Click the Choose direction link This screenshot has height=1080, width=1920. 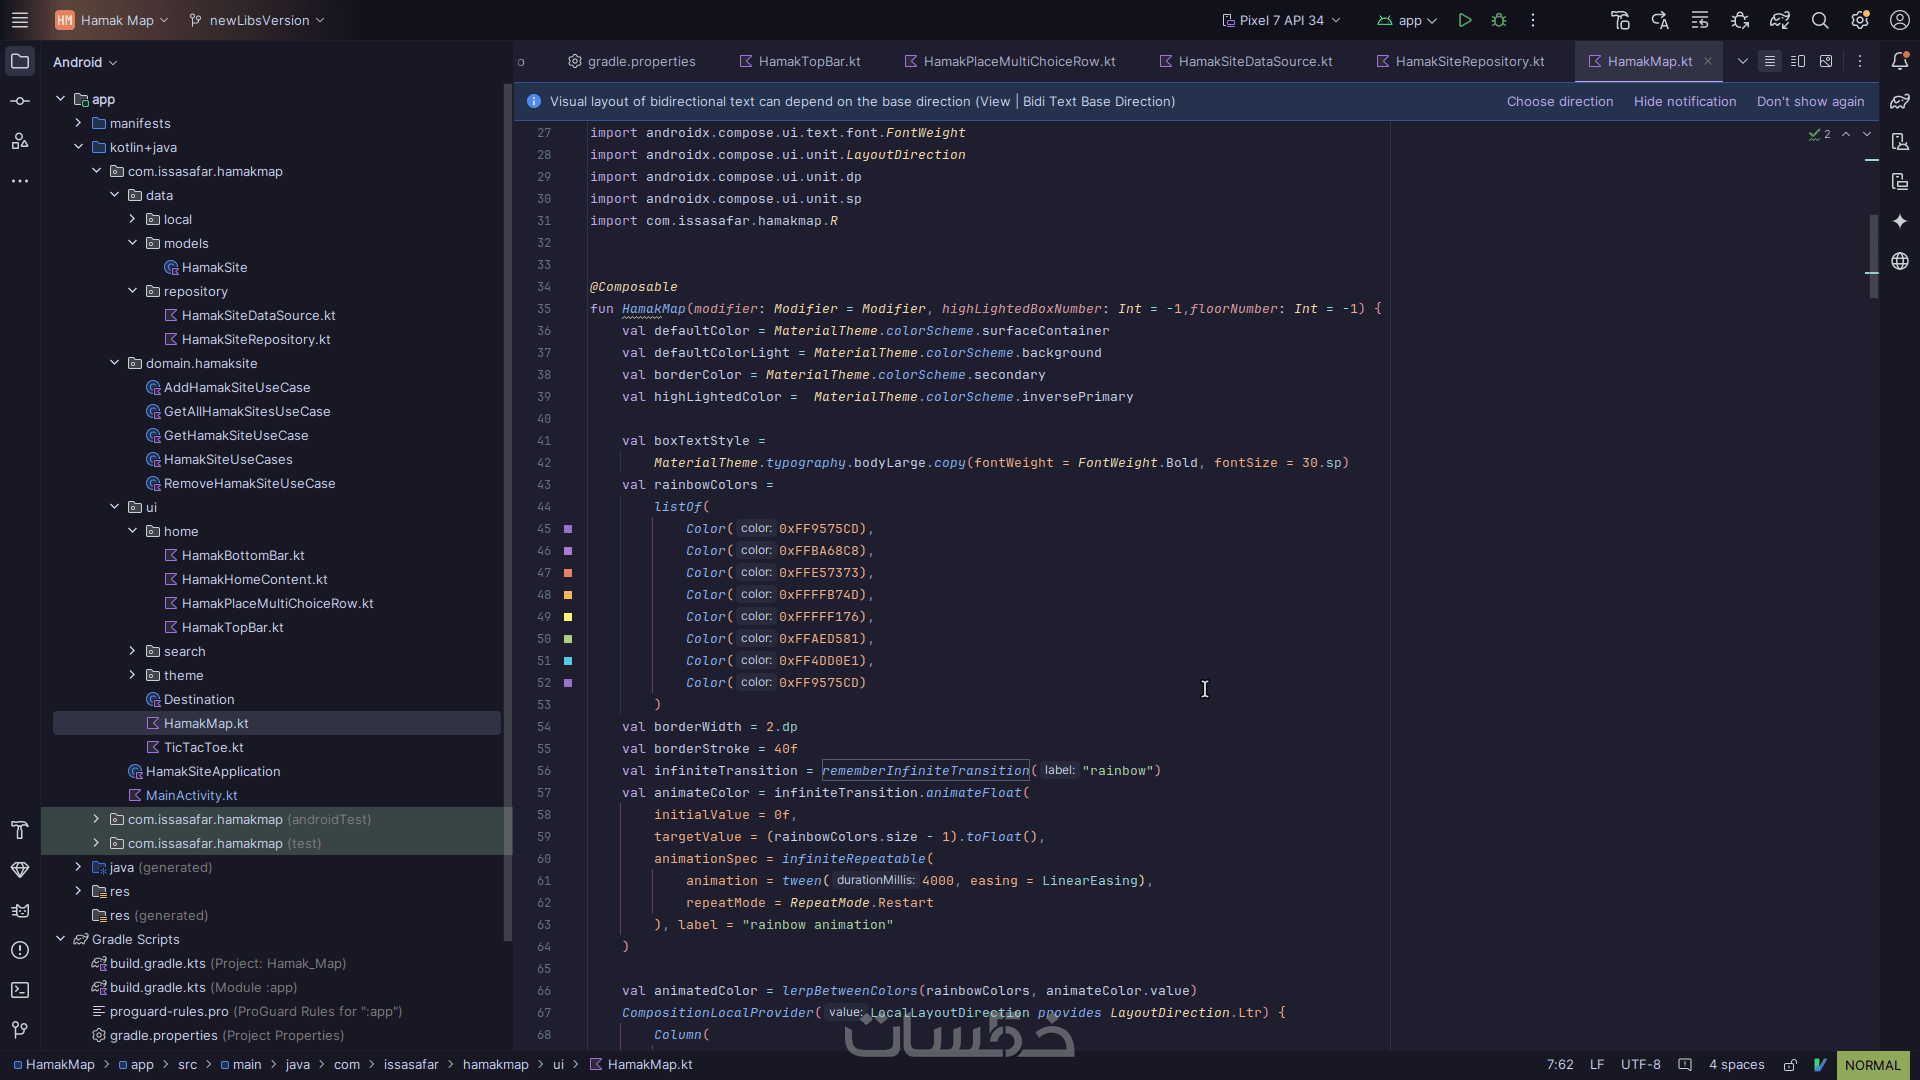[x=1559, y=101]
